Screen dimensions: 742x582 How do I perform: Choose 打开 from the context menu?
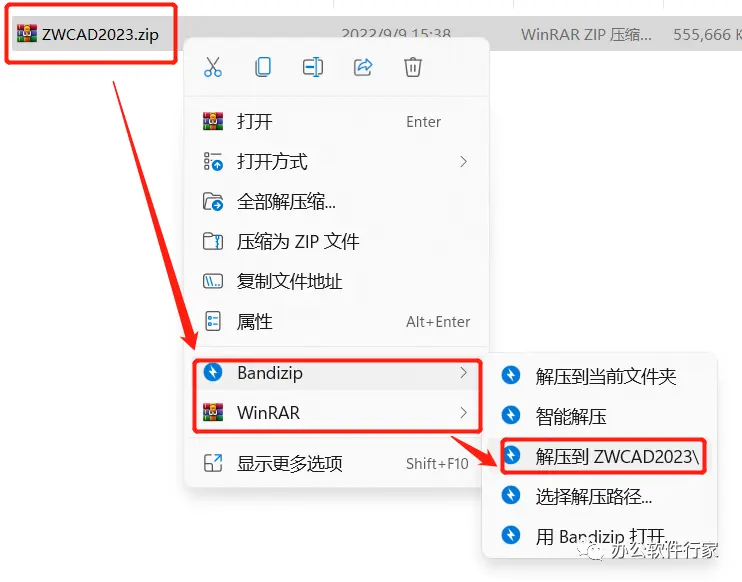tap(336, 122)
